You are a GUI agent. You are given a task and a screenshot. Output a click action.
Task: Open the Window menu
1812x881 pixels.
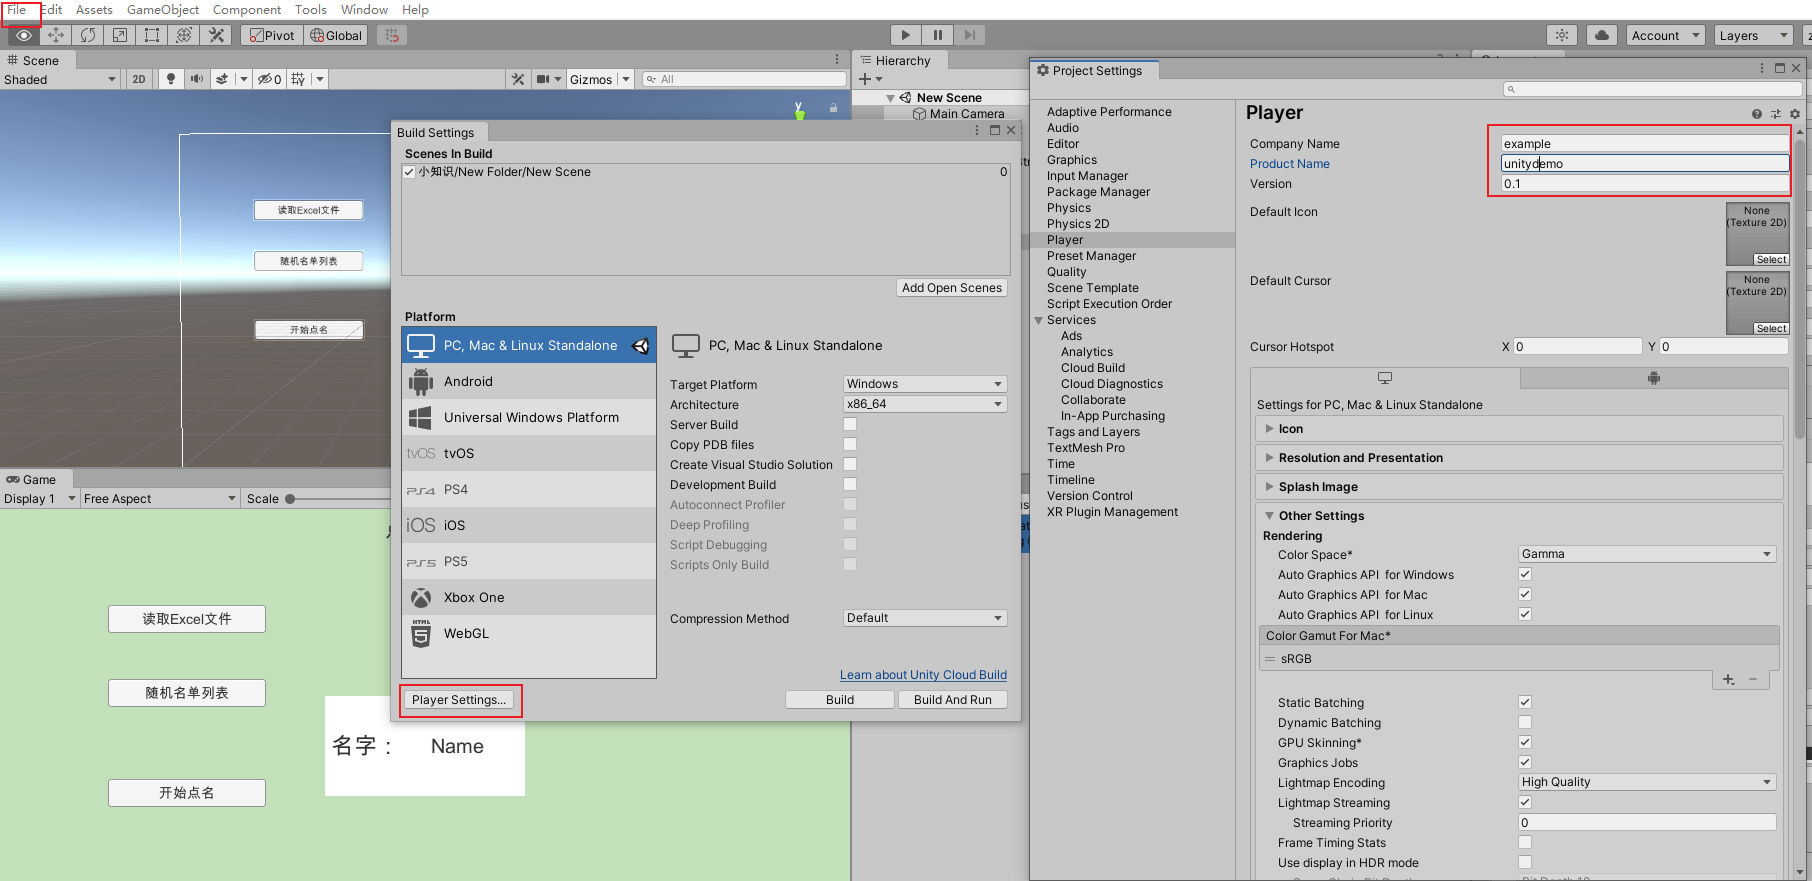pyautogui.click(x=364, y=10)
